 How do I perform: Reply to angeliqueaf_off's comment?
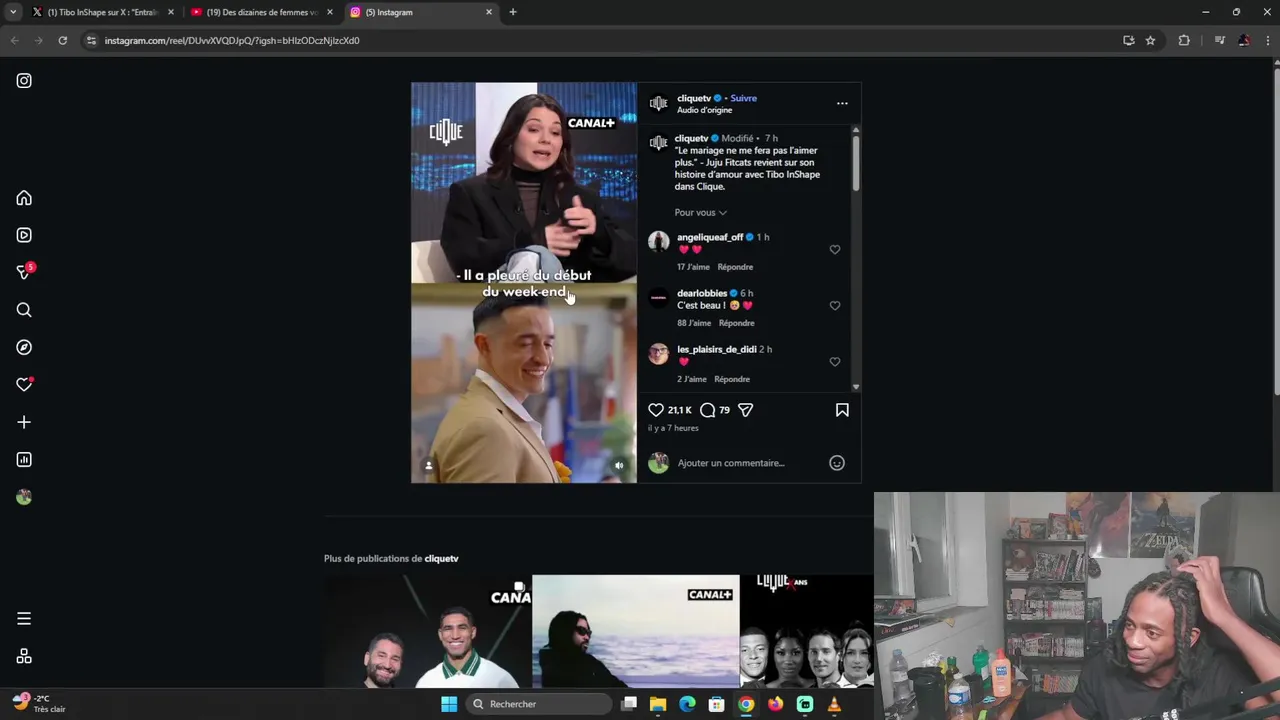pyautogui.click(x=735, y=267)
